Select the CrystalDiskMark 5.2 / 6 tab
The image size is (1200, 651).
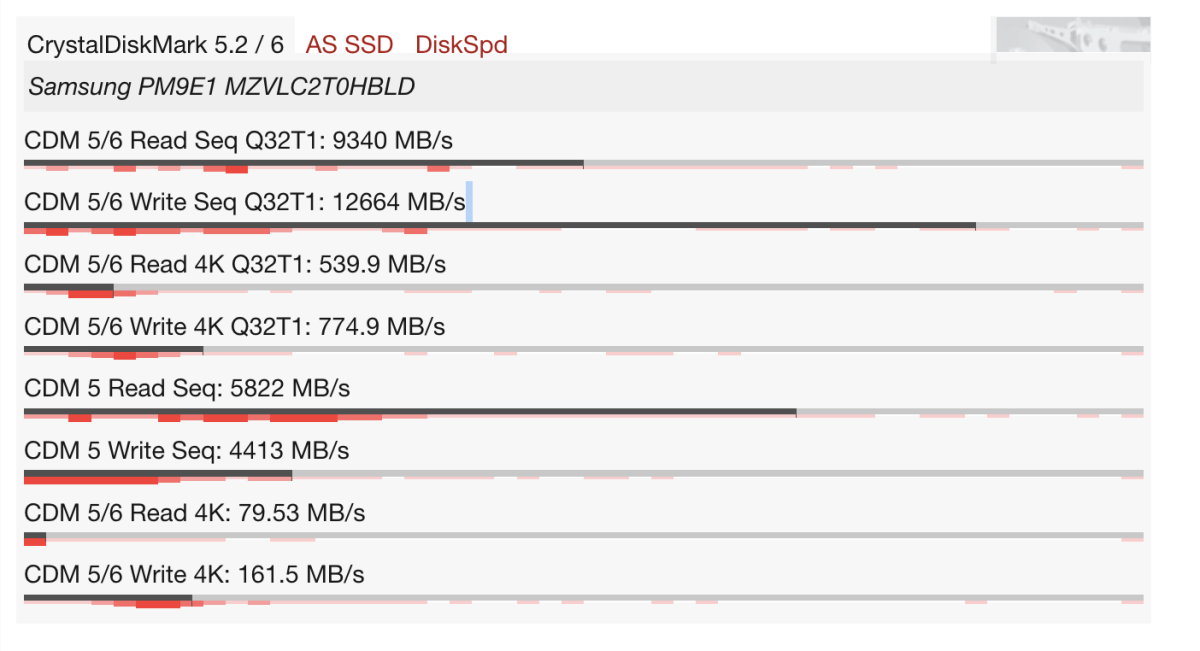(x=155, y=45)
